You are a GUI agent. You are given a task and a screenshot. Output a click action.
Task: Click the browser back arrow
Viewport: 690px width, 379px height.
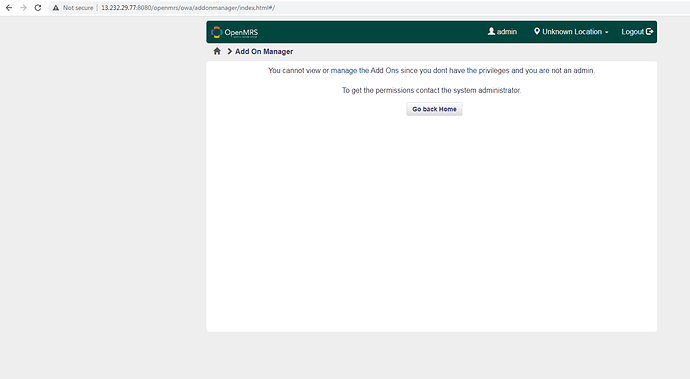point(9,7)
